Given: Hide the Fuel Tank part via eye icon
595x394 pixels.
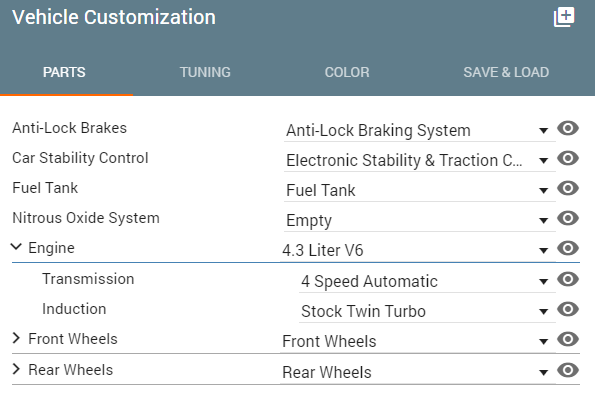Looking at the screenshot, I should (568, 188).
